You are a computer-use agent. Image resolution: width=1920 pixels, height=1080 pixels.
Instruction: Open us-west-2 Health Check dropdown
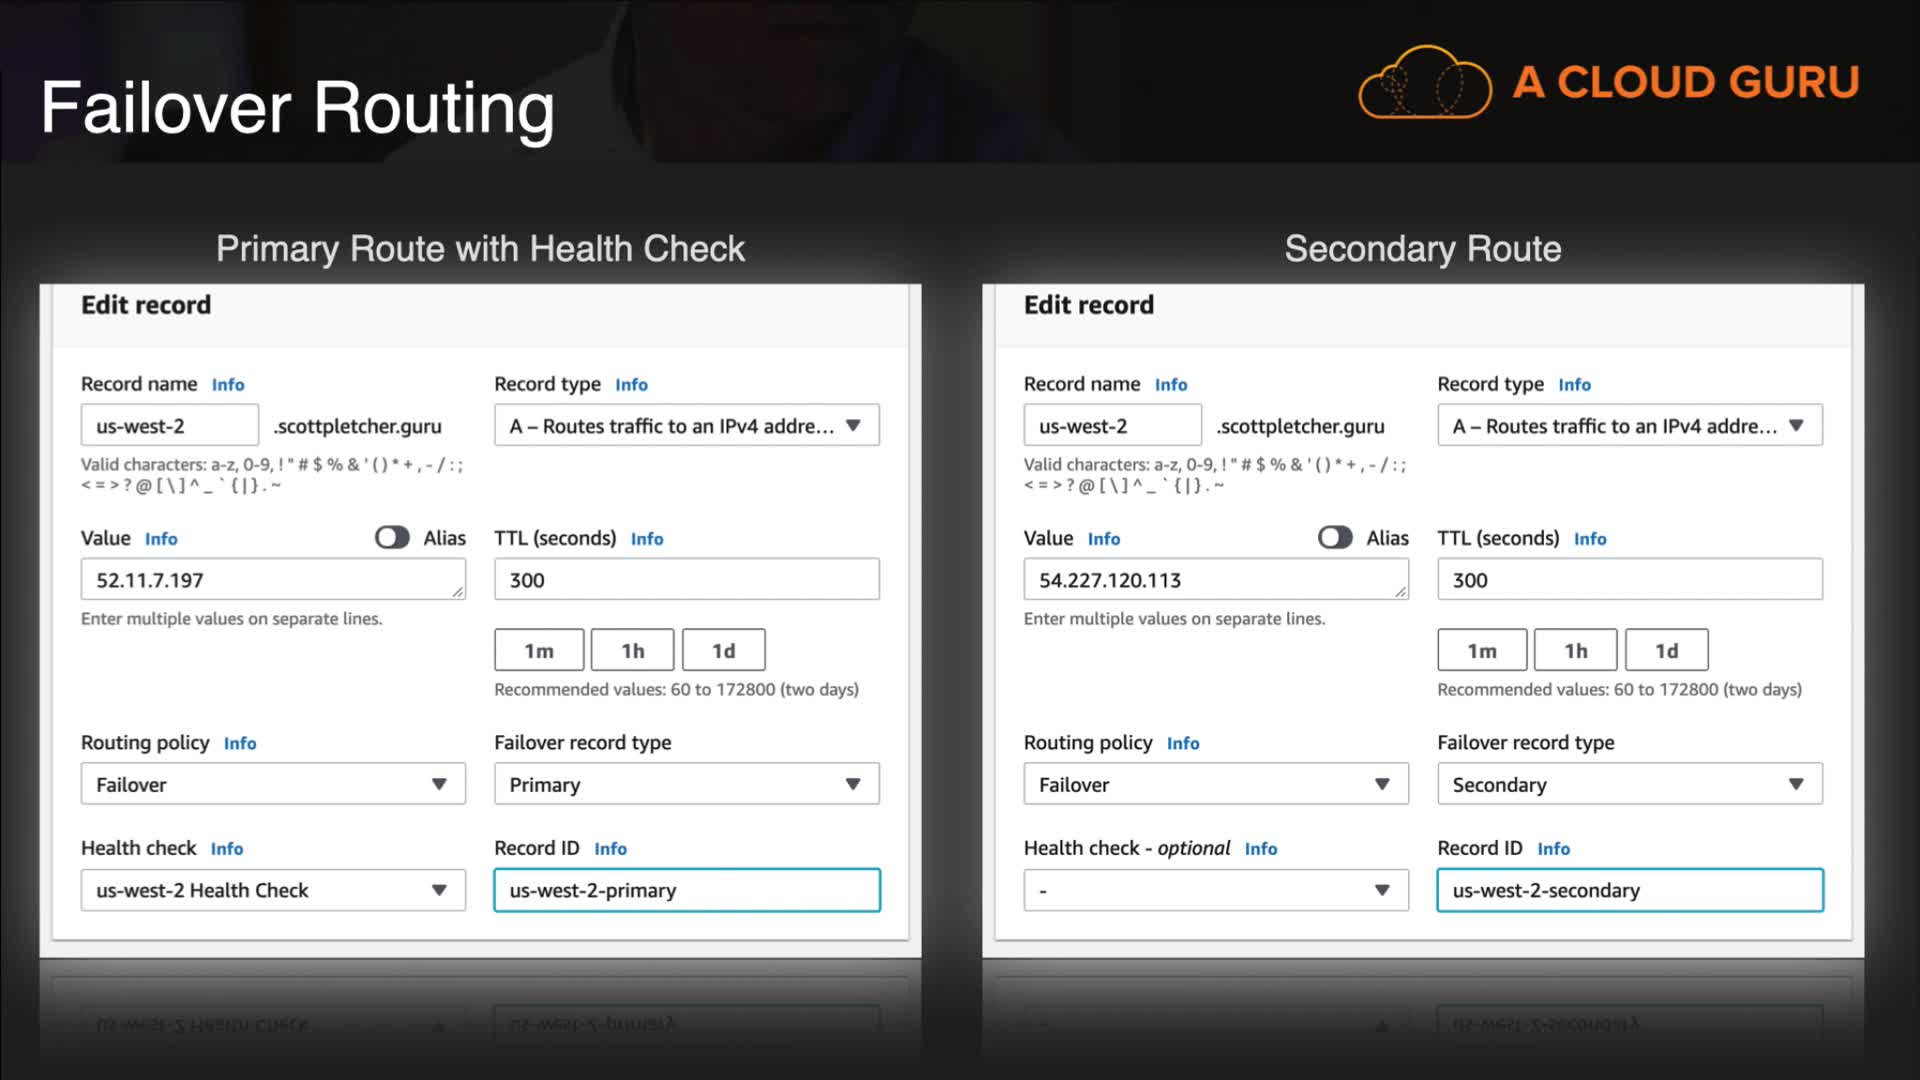pyautogui.click(x=273, y=890)
